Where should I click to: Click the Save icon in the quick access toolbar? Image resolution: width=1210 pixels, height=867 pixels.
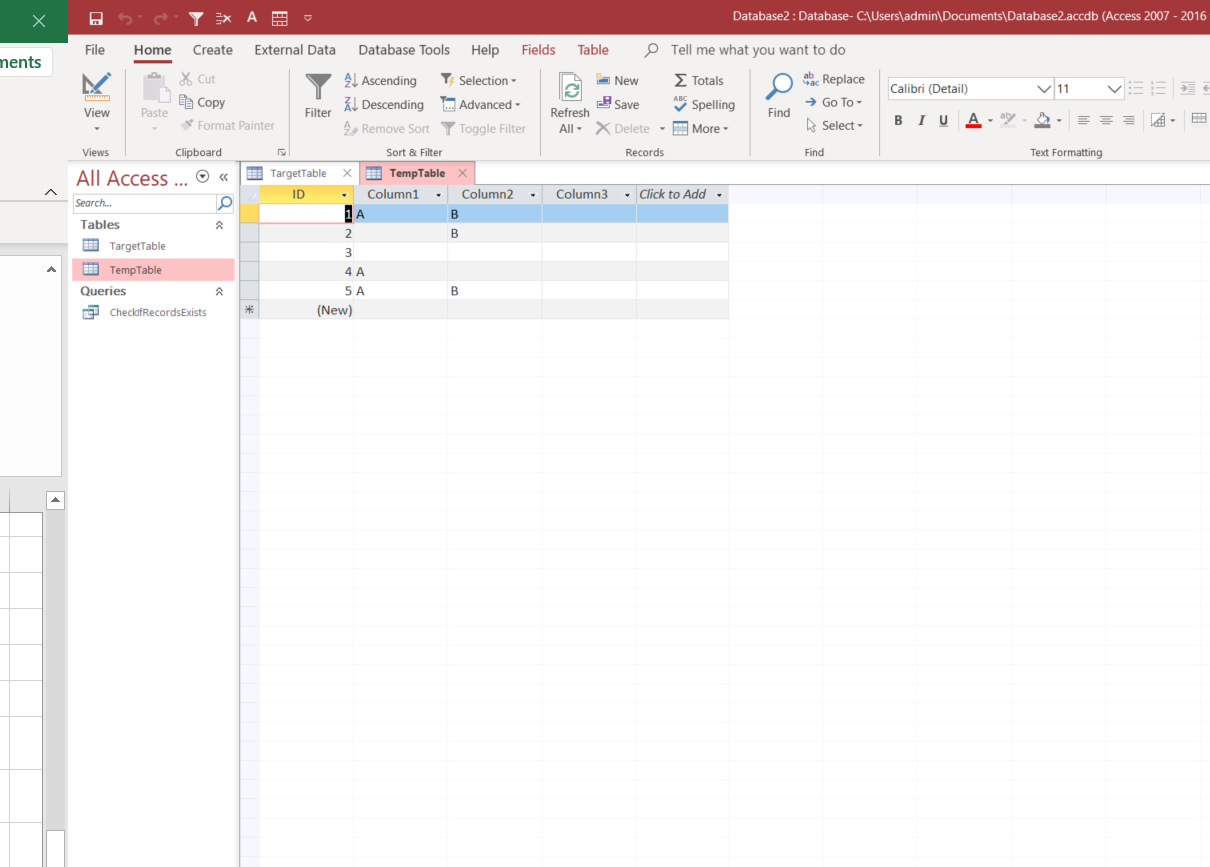[96, 18]
